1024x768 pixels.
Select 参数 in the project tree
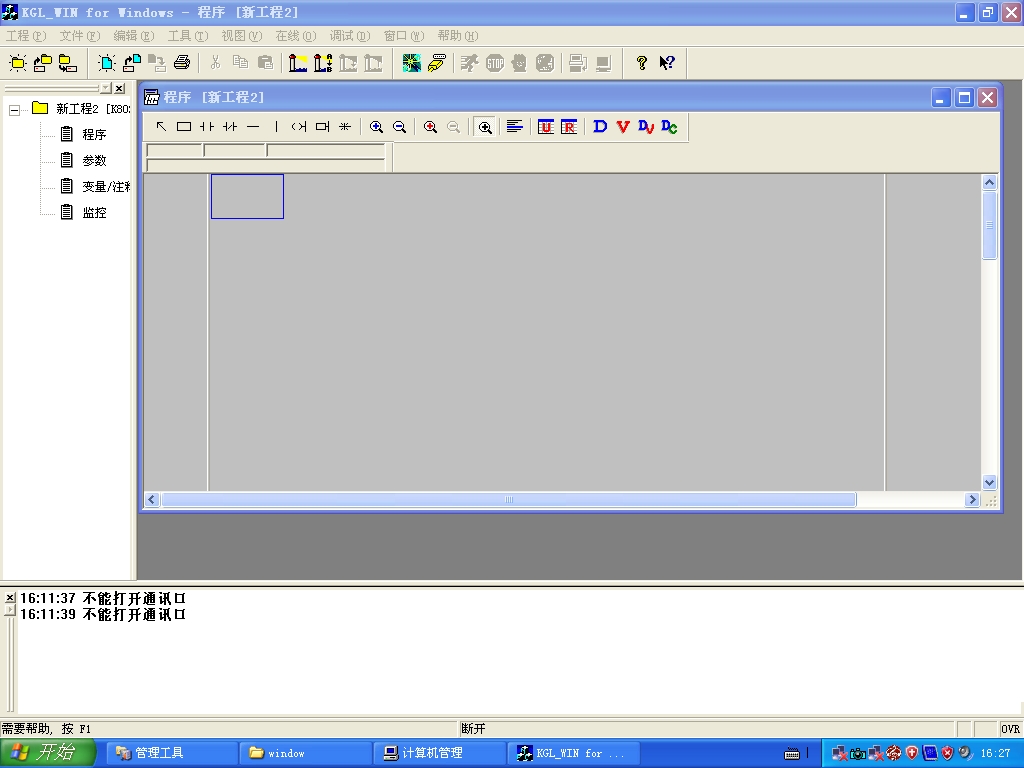pyautogui.click(x=94, y=161)
